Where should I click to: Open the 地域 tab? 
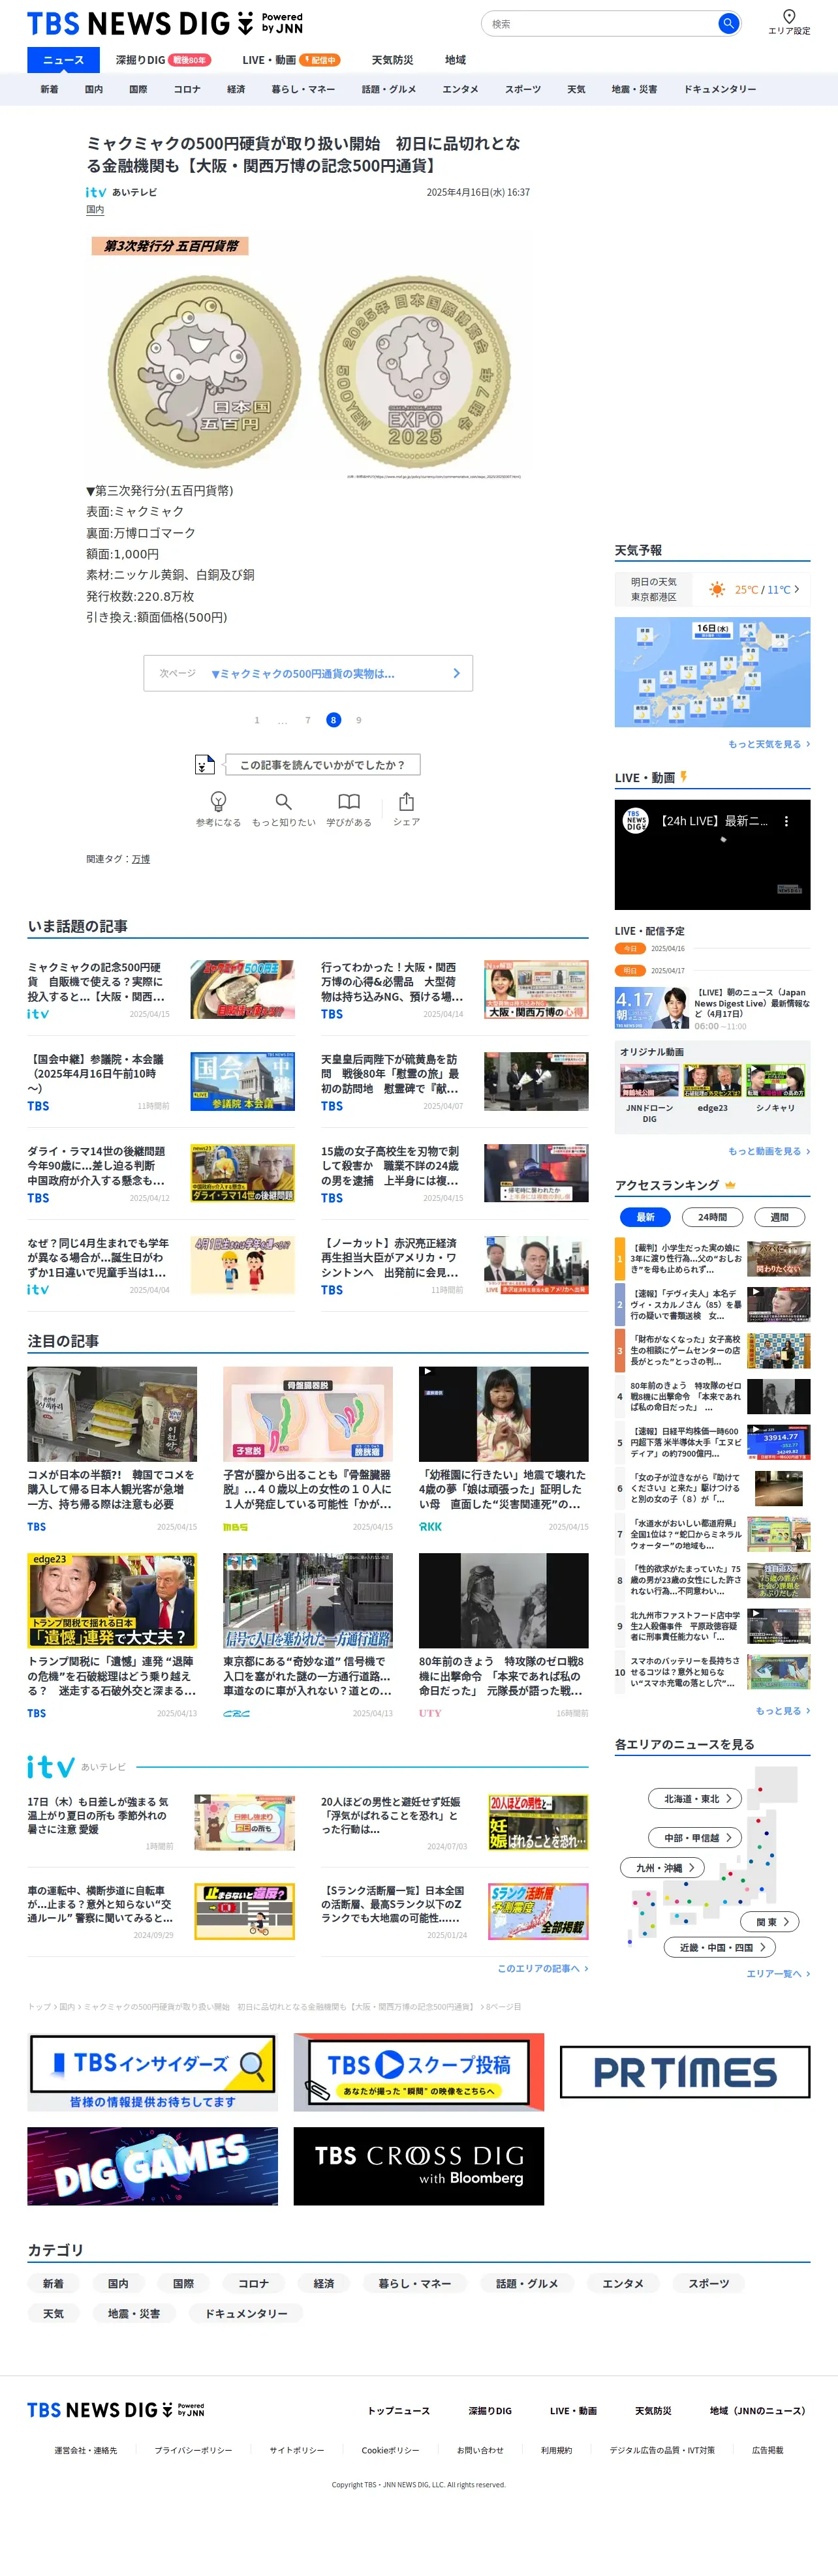click(455, 60)
